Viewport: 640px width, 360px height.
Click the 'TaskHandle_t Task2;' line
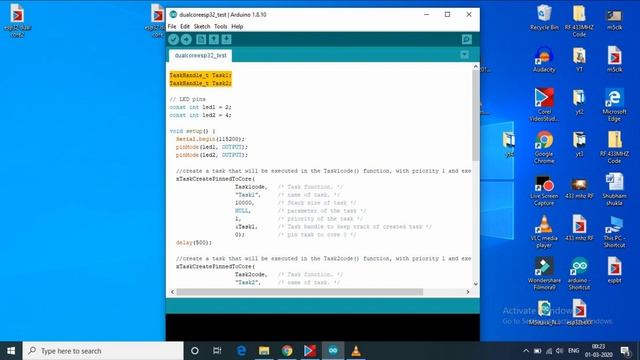[200, 83]
